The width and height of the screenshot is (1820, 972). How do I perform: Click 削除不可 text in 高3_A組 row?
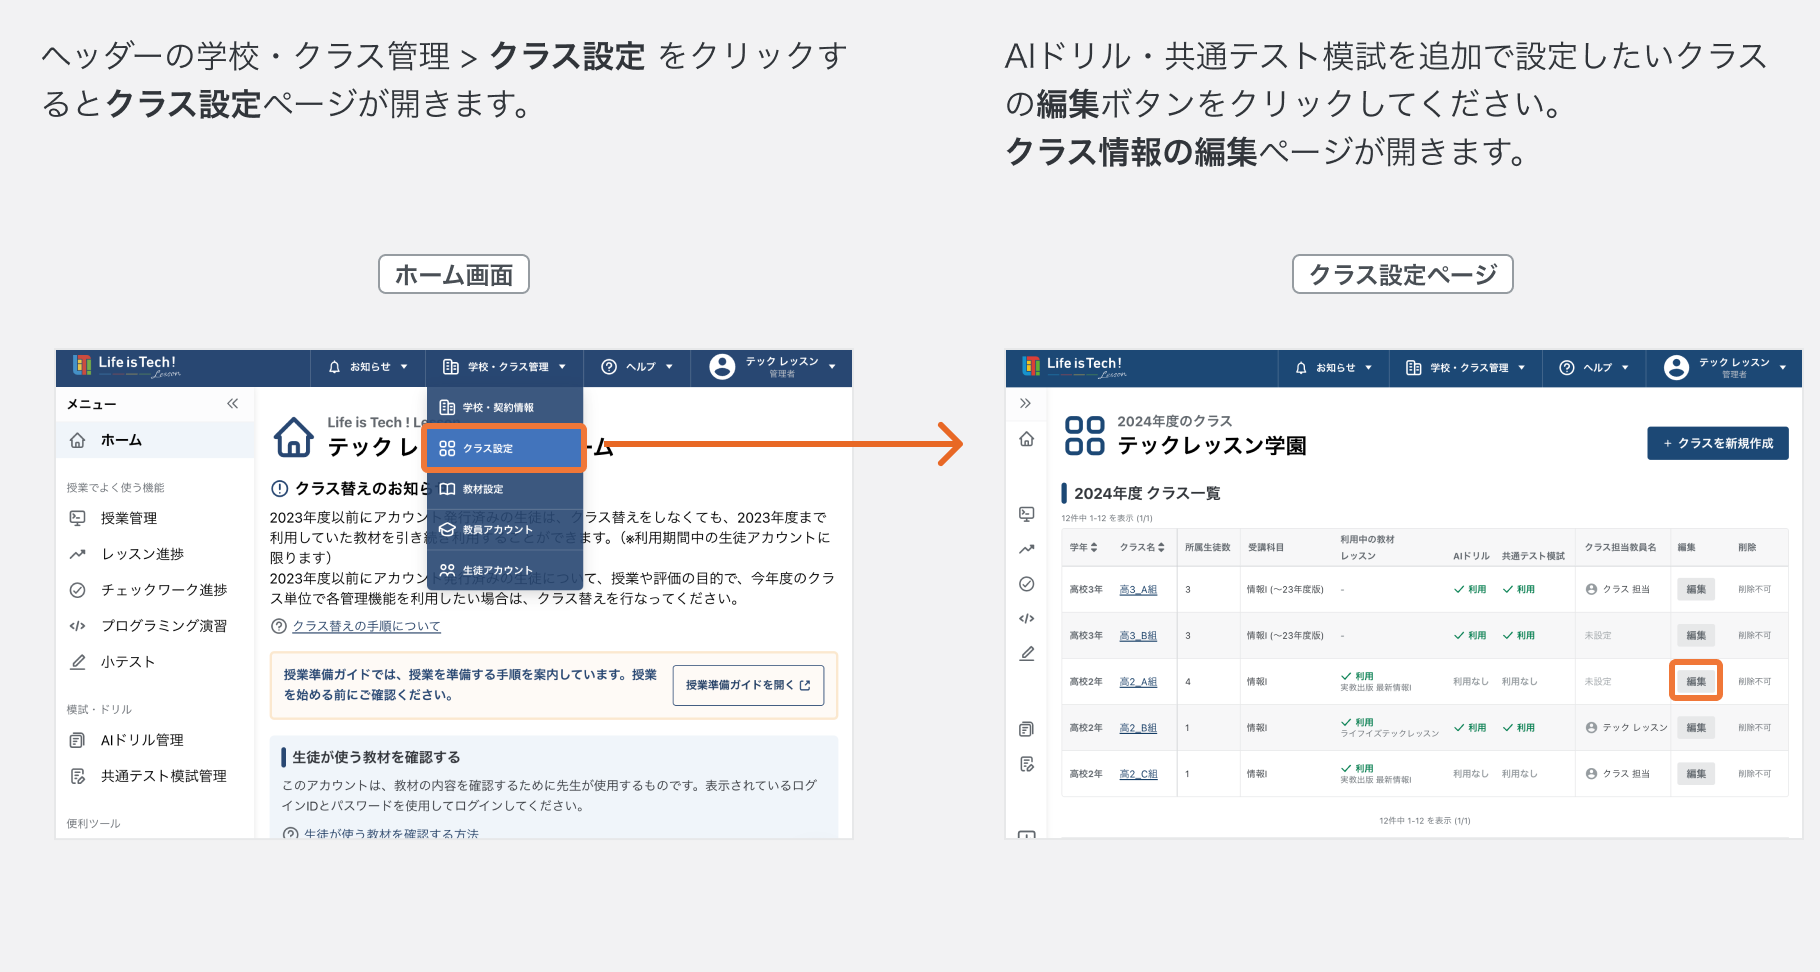coord(1754,590)
